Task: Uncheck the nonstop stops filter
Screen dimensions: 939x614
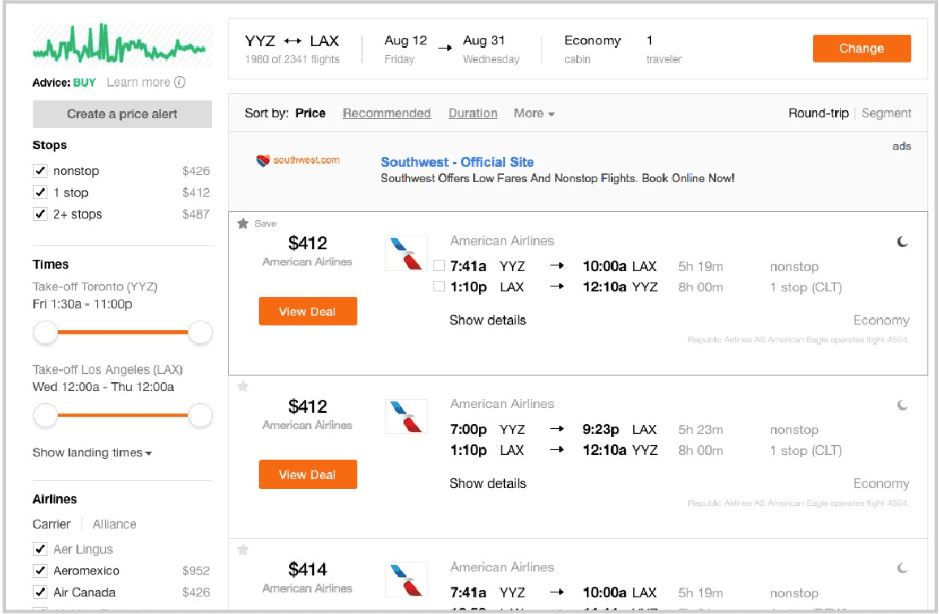Action: coord(41,171)
